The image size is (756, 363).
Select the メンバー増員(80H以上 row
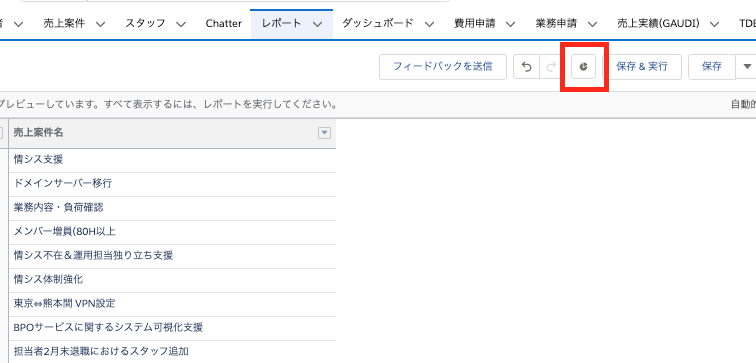coord(172,232)
